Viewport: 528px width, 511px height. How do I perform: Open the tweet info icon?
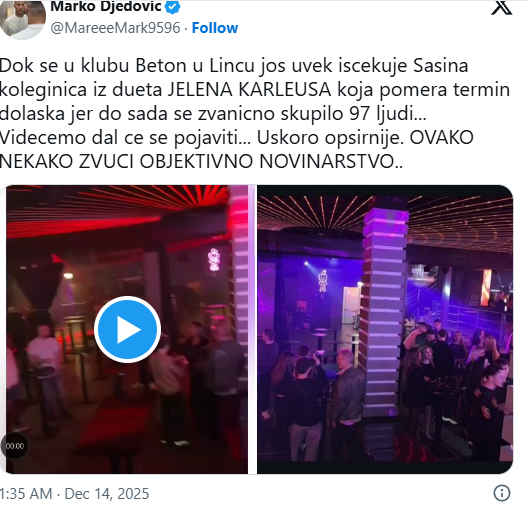tap(502, 493)
